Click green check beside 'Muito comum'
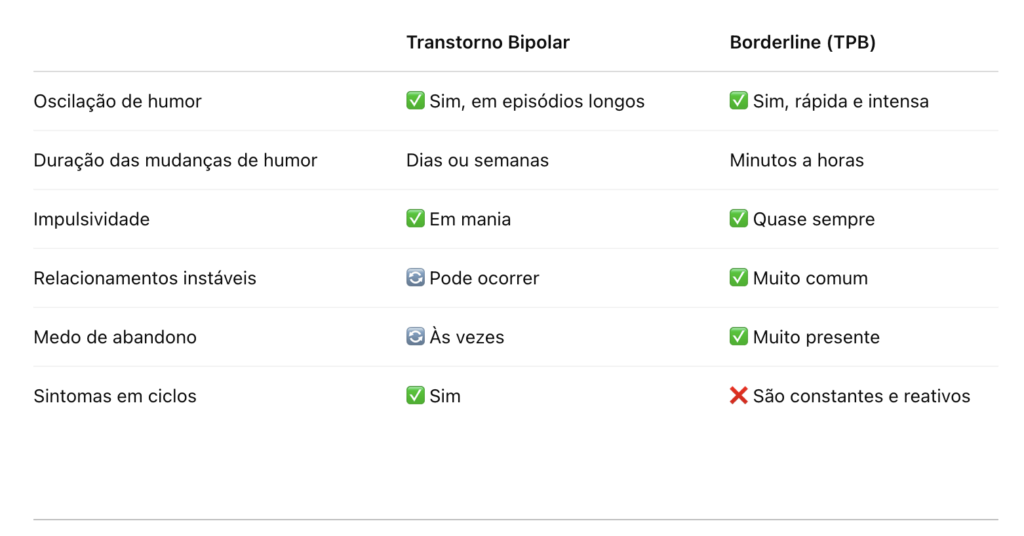 [739, 277]
